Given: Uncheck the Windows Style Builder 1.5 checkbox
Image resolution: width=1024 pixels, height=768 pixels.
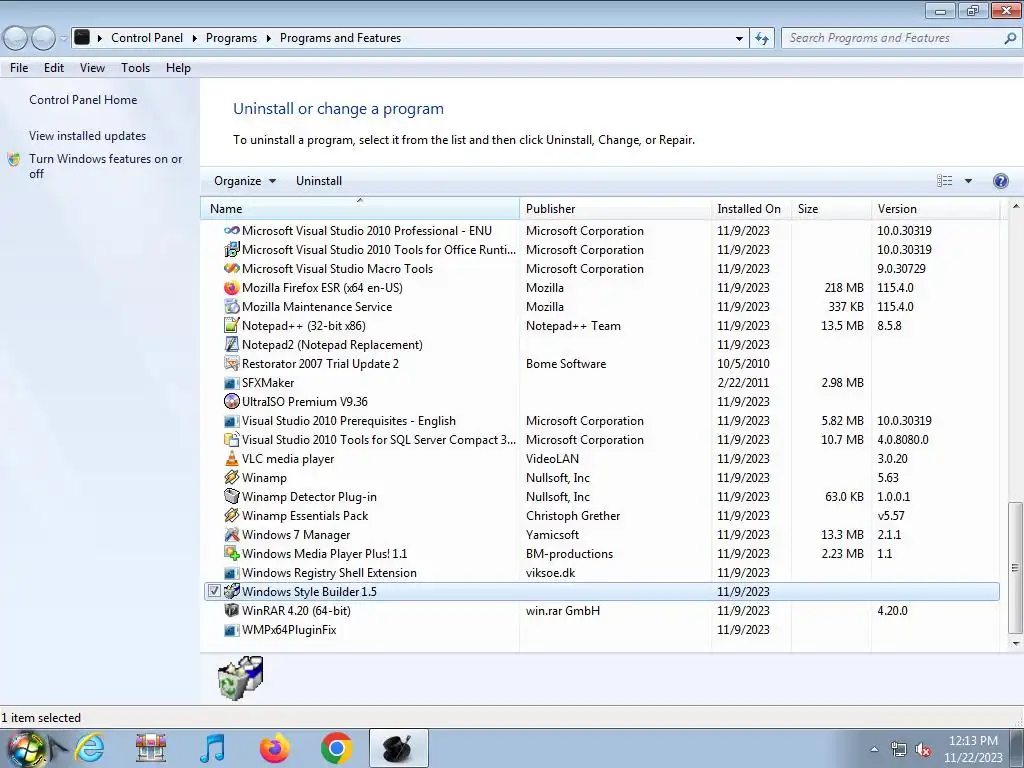Looking at the screenshot, I should pos(214,591).
